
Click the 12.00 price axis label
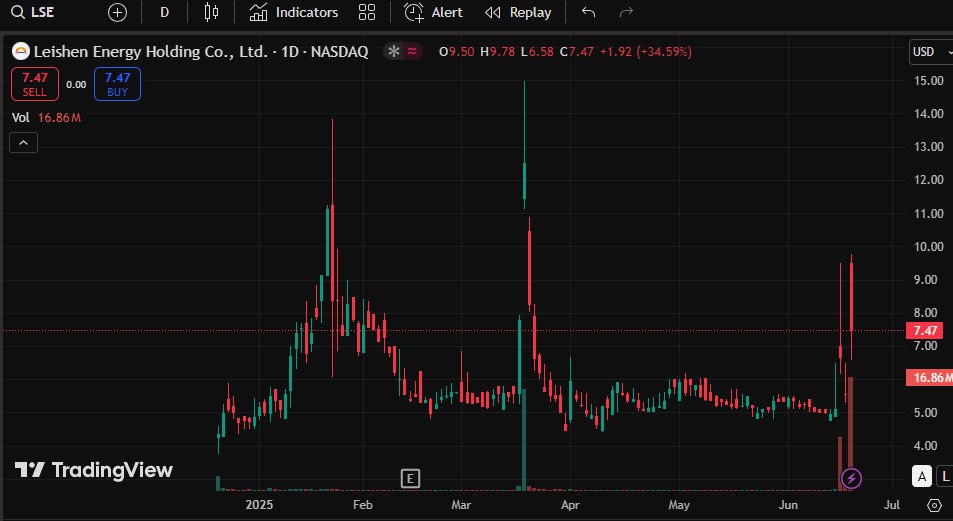click(x=929, y=180)
